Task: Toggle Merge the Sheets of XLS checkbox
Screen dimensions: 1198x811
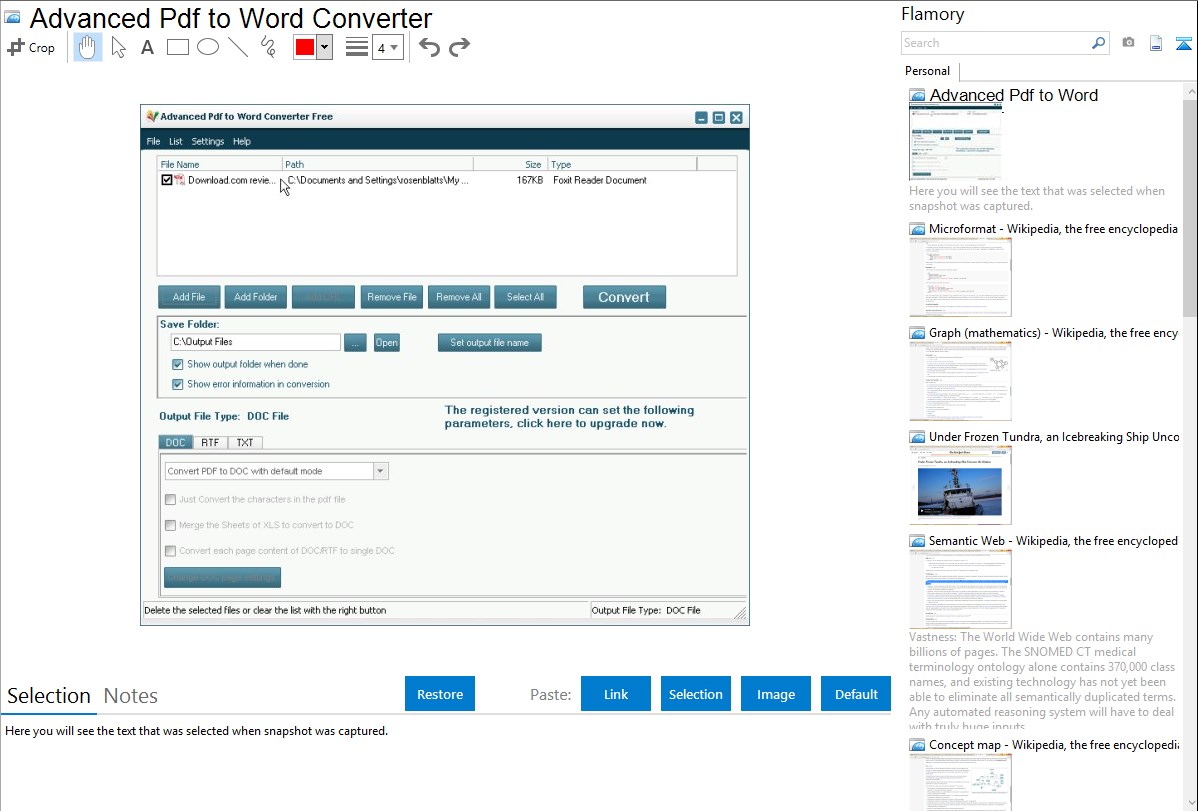Action: click(x=170, y=525)
